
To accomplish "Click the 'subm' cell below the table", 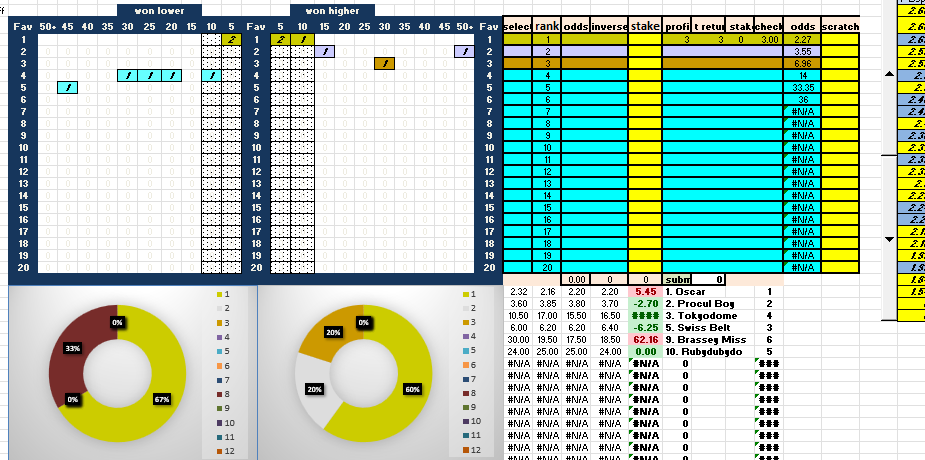I will 677,280.
